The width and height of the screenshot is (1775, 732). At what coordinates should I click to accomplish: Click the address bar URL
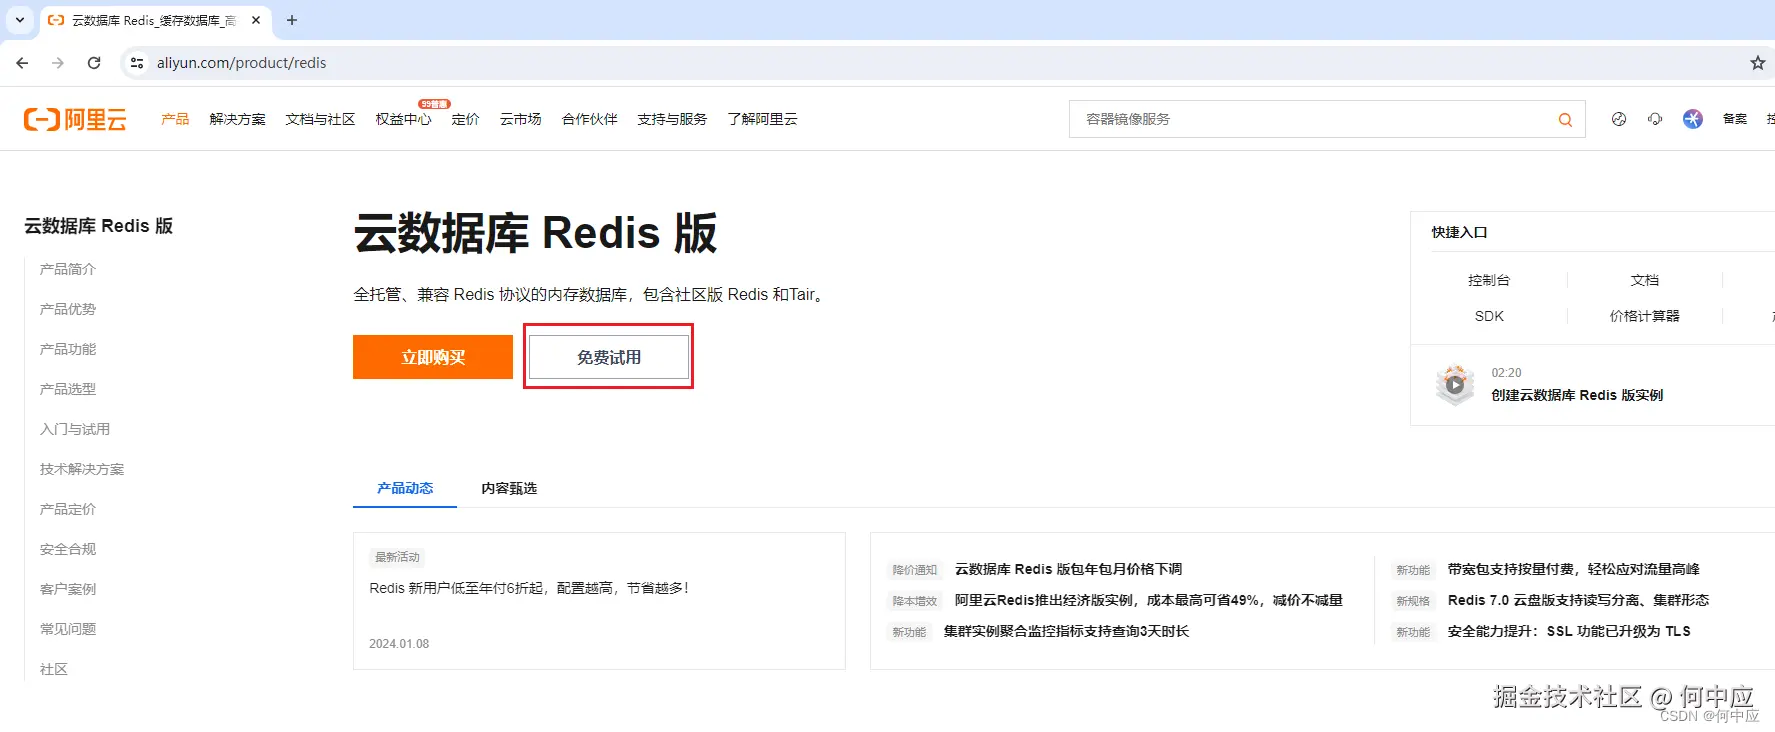tap(241, 63)
